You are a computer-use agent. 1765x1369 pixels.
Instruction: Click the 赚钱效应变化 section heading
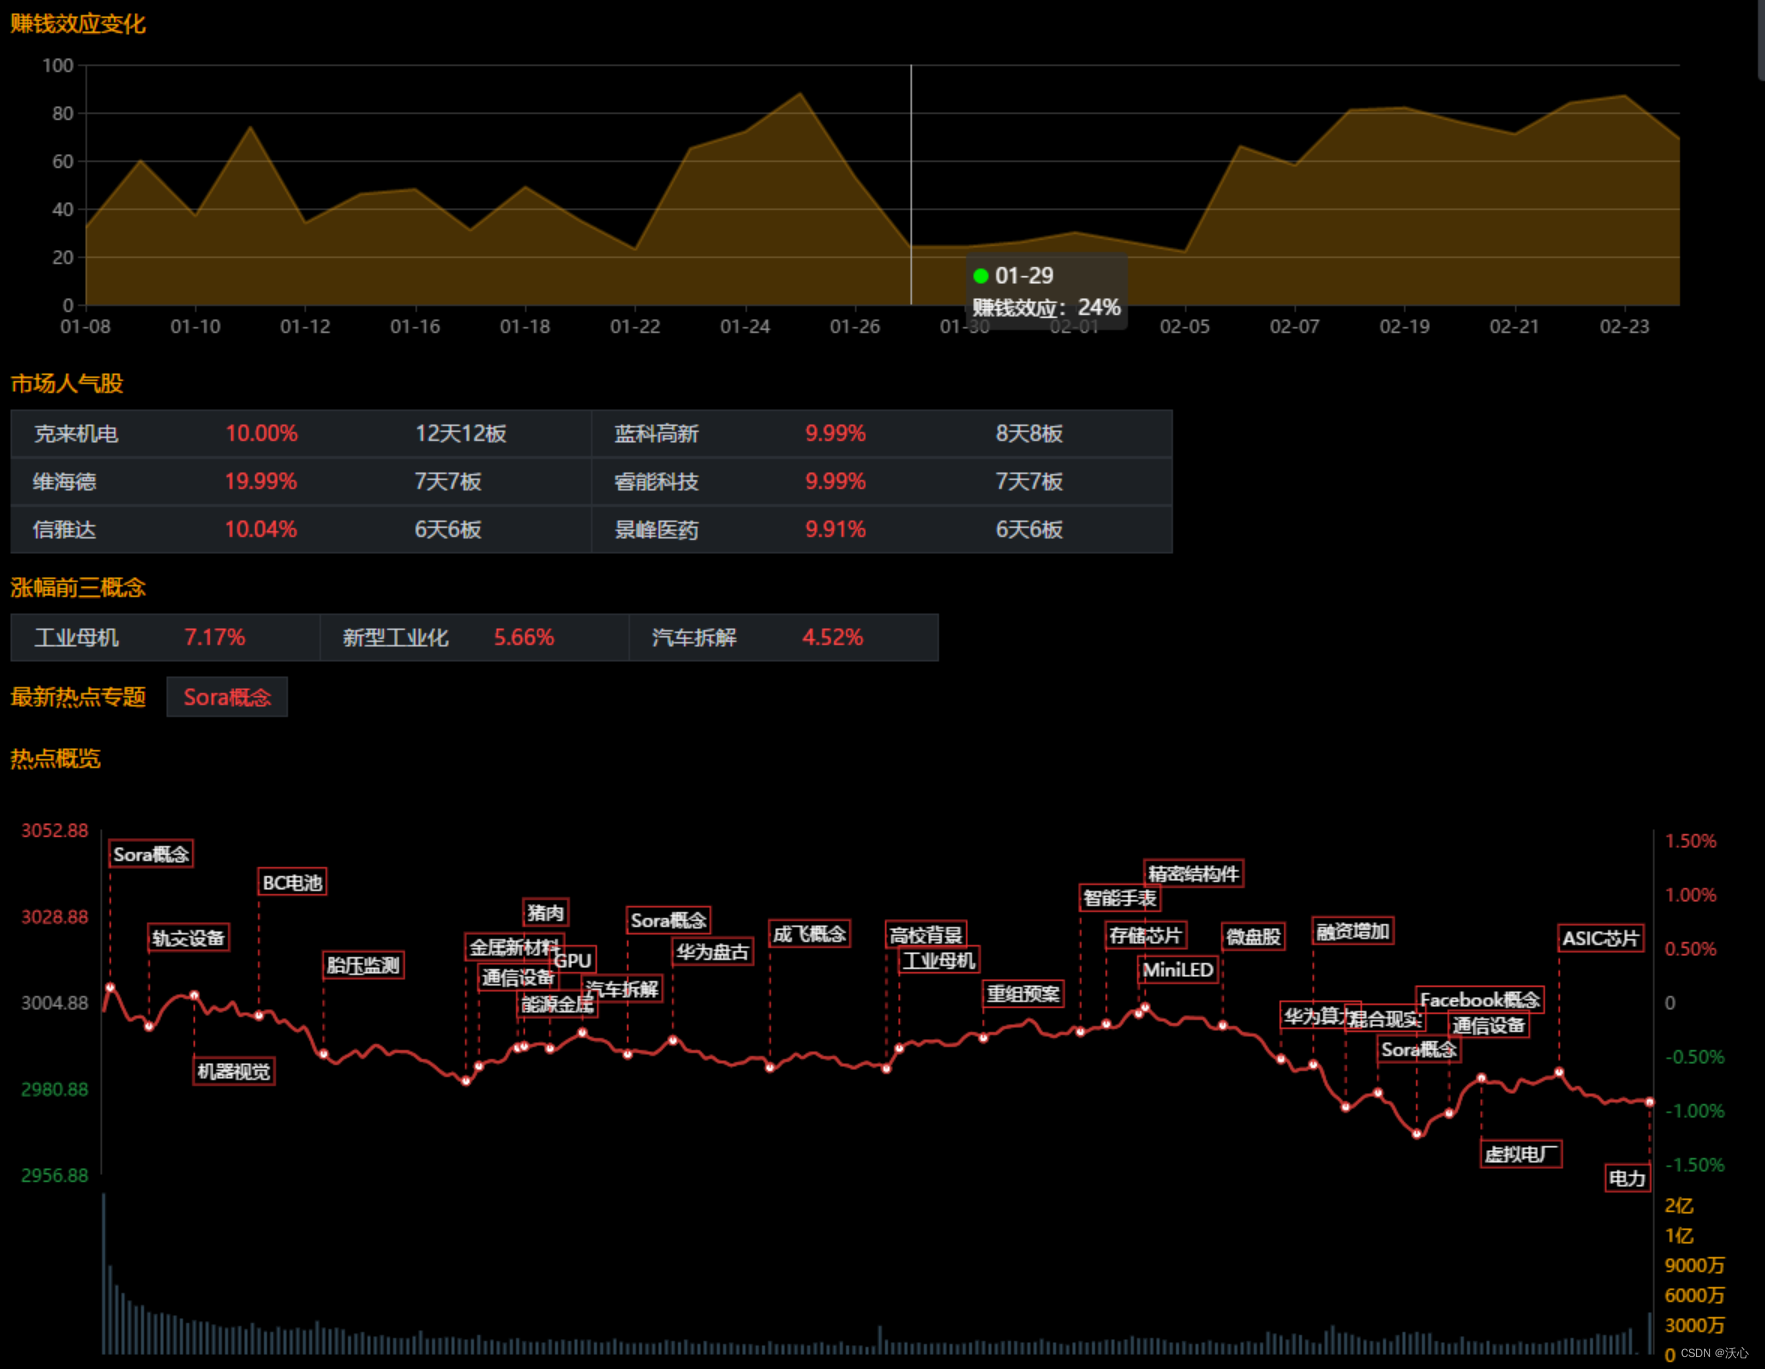78,24
